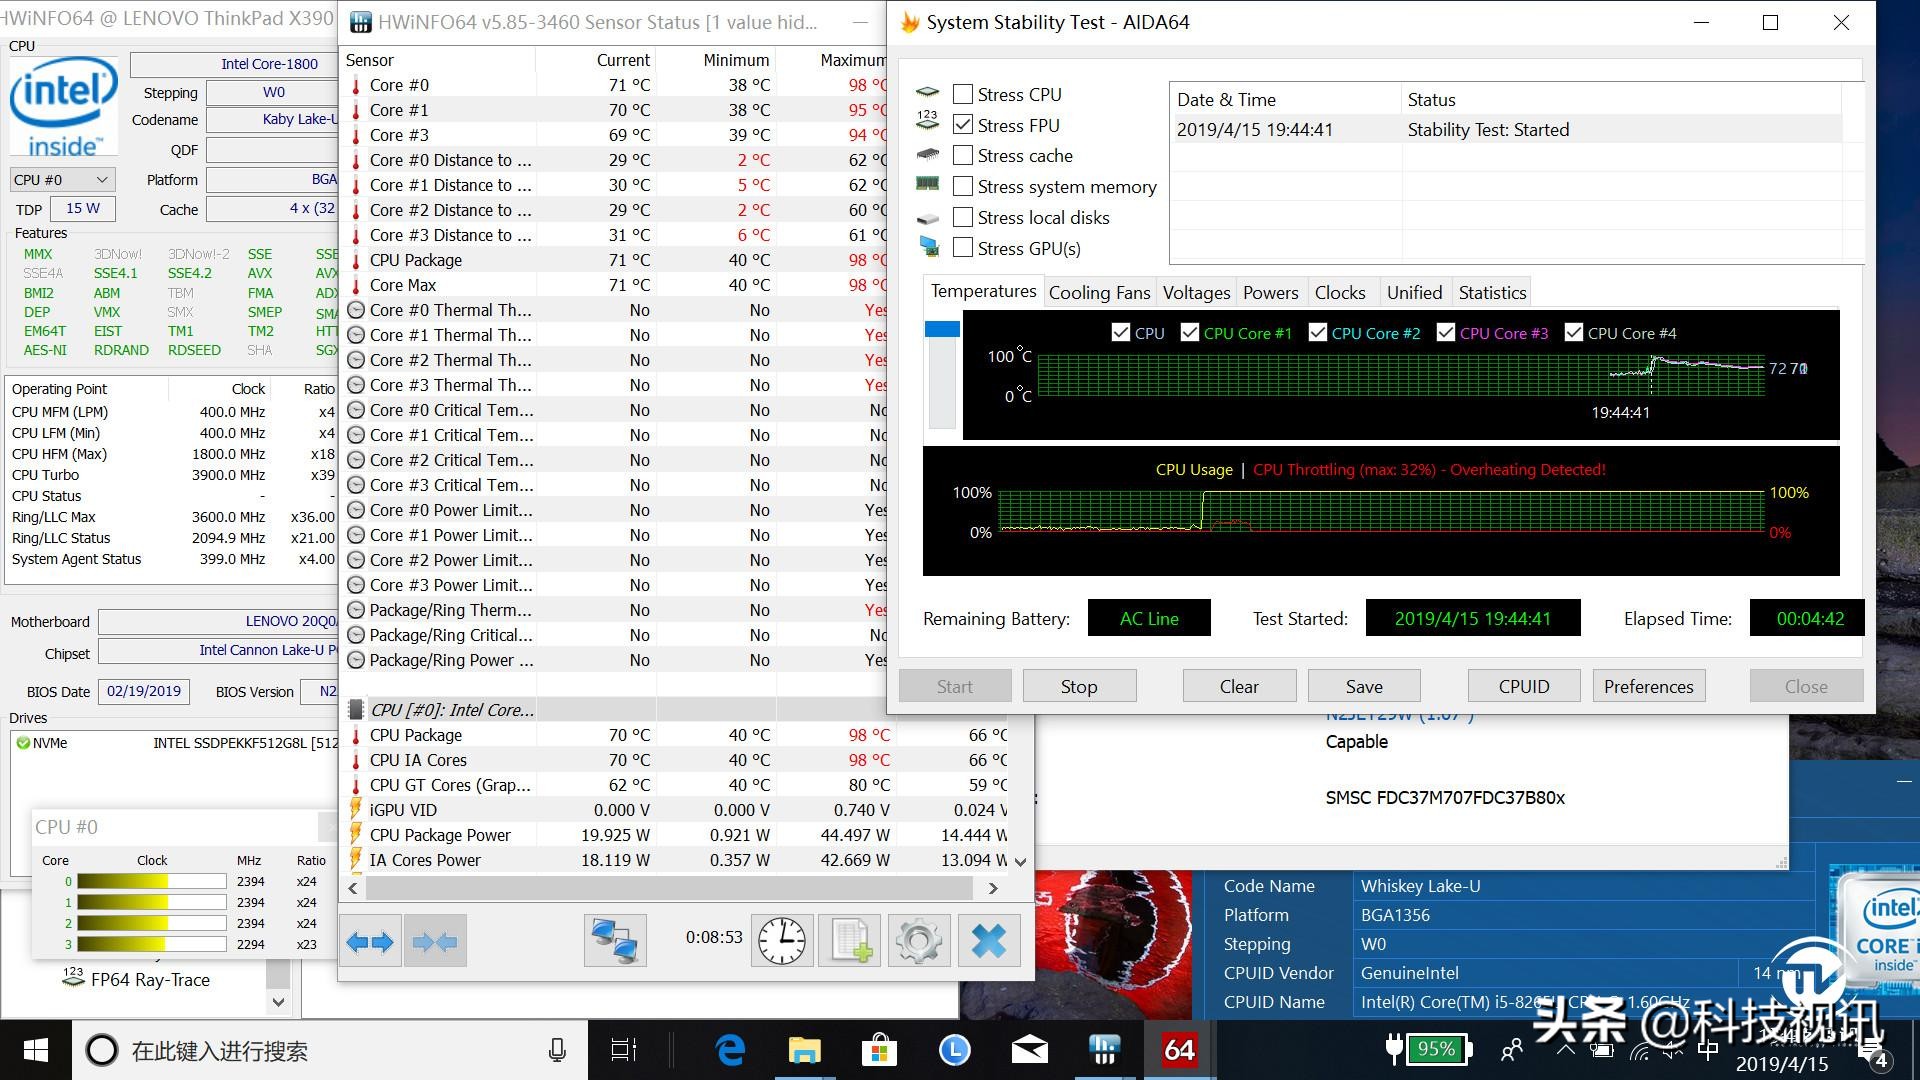Click the Core #0 thermometer icon

355,85
